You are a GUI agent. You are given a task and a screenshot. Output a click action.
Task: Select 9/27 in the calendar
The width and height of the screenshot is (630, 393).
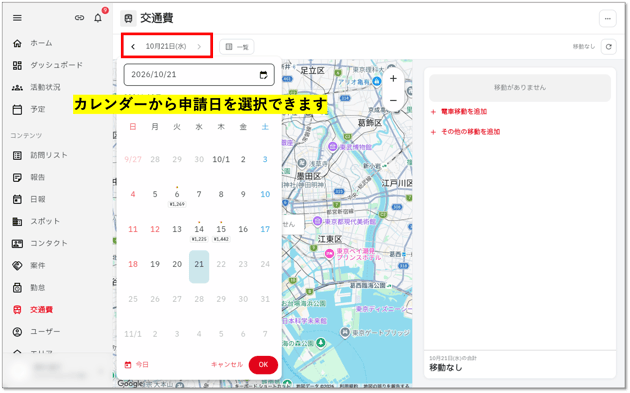coord(133,160)
